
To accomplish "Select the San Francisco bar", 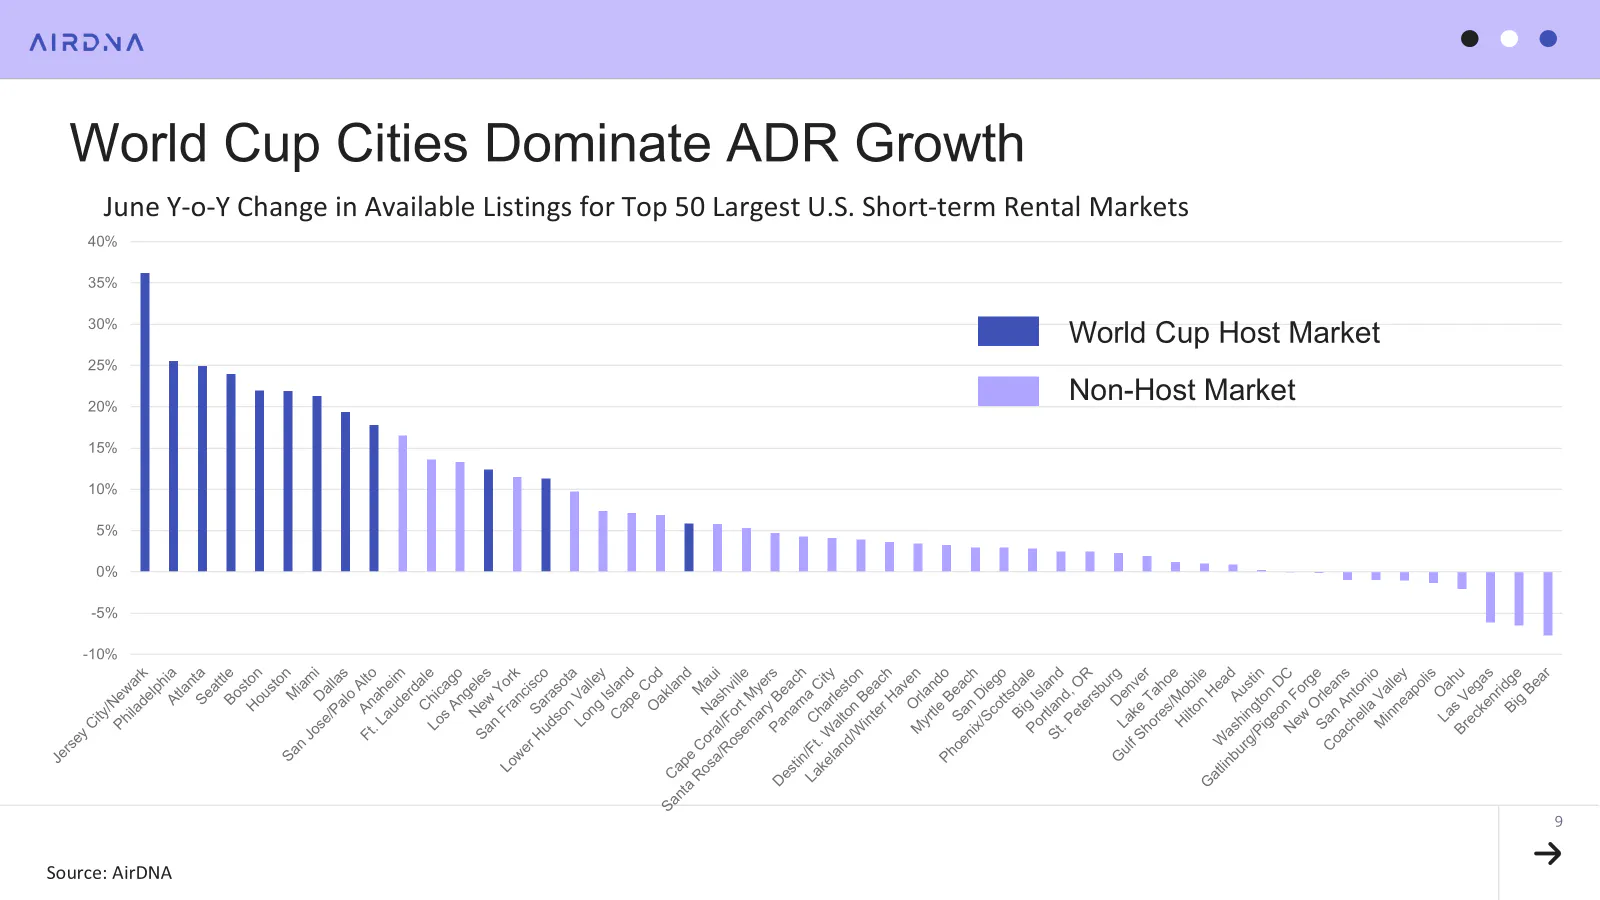I will 546,525.
